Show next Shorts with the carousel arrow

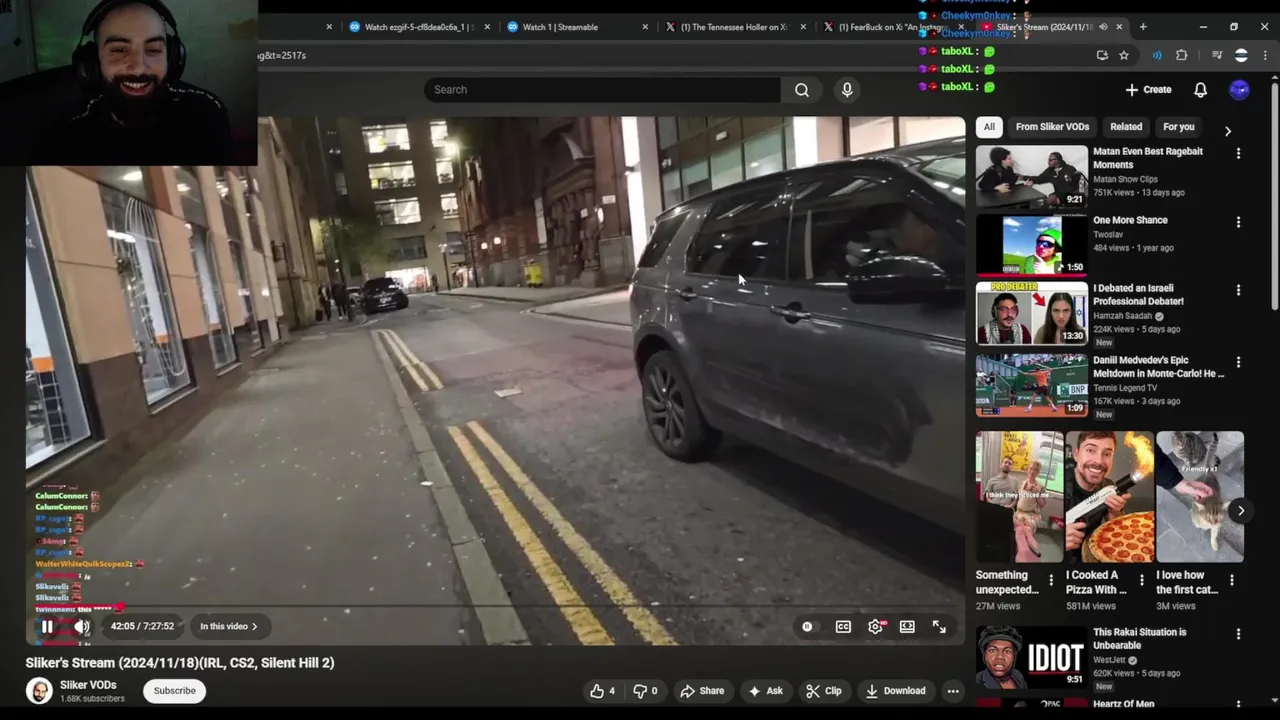(1241, 511)
